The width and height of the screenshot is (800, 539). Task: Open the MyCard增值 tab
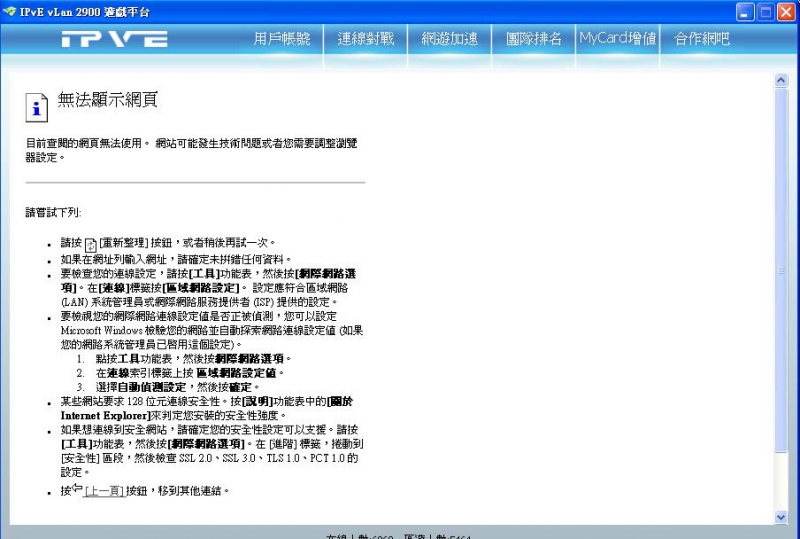tap(618, 38)
